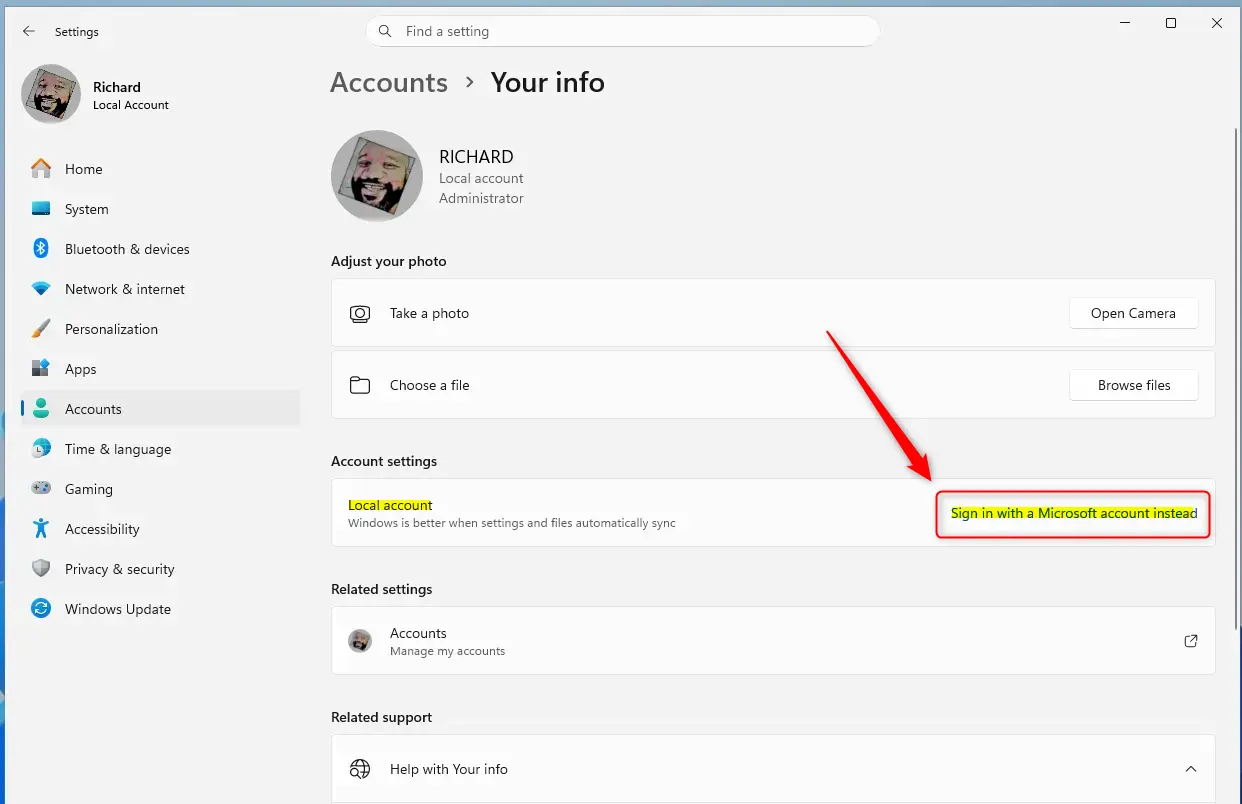Open the Apps settings category
The width and height of the screenshot is (1242, 804).
160,369
